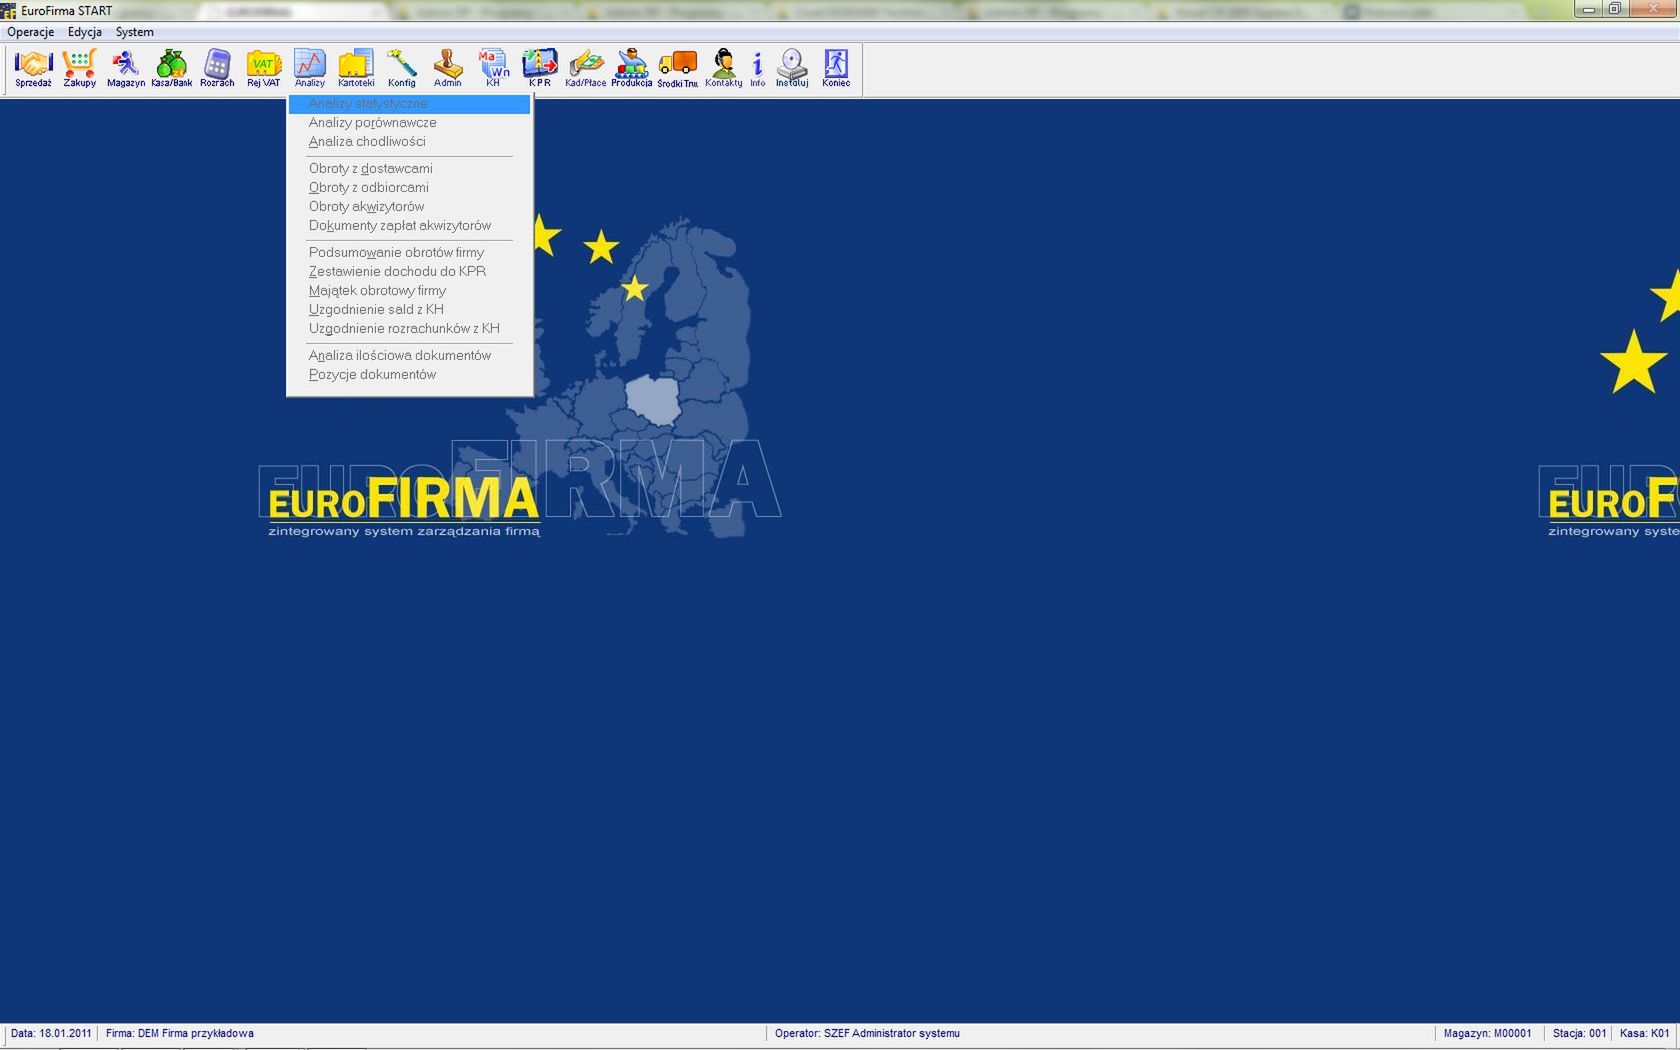Choose Obroty akwizytorów
Viewport: 1680px width, 1050px height.
409,207
